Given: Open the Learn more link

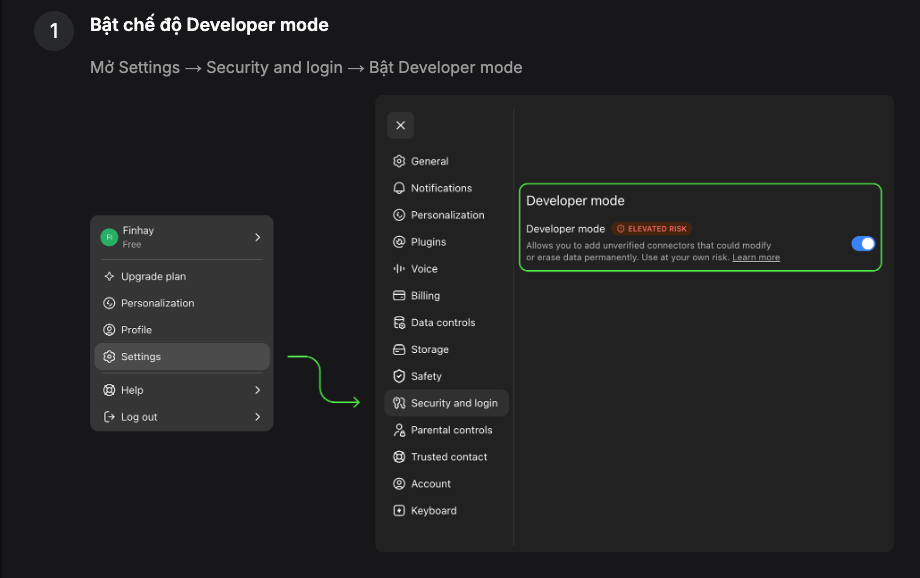Looking at the screenshot, I should [x=756, y=258].
